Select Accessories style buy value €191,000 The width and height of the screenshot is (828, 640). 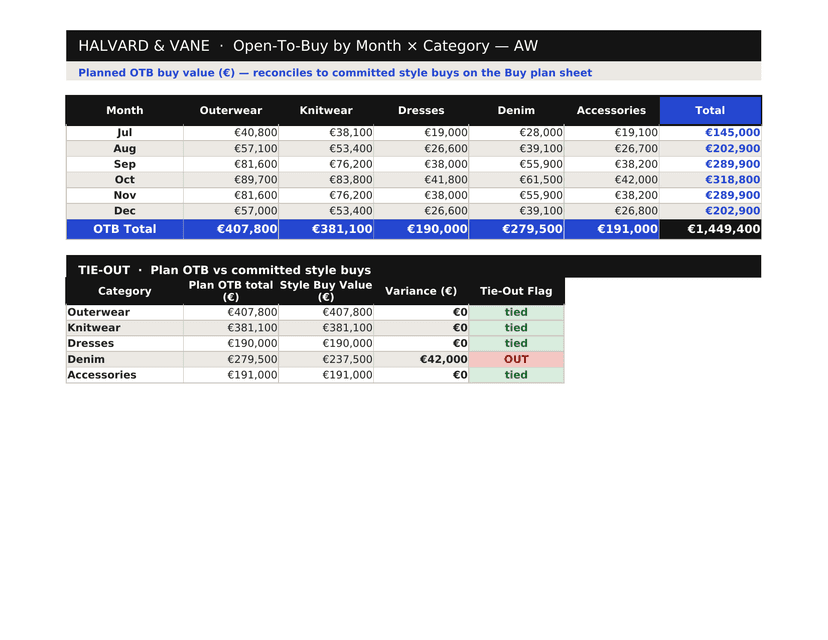pyautogui.click(x=326, y=375)
